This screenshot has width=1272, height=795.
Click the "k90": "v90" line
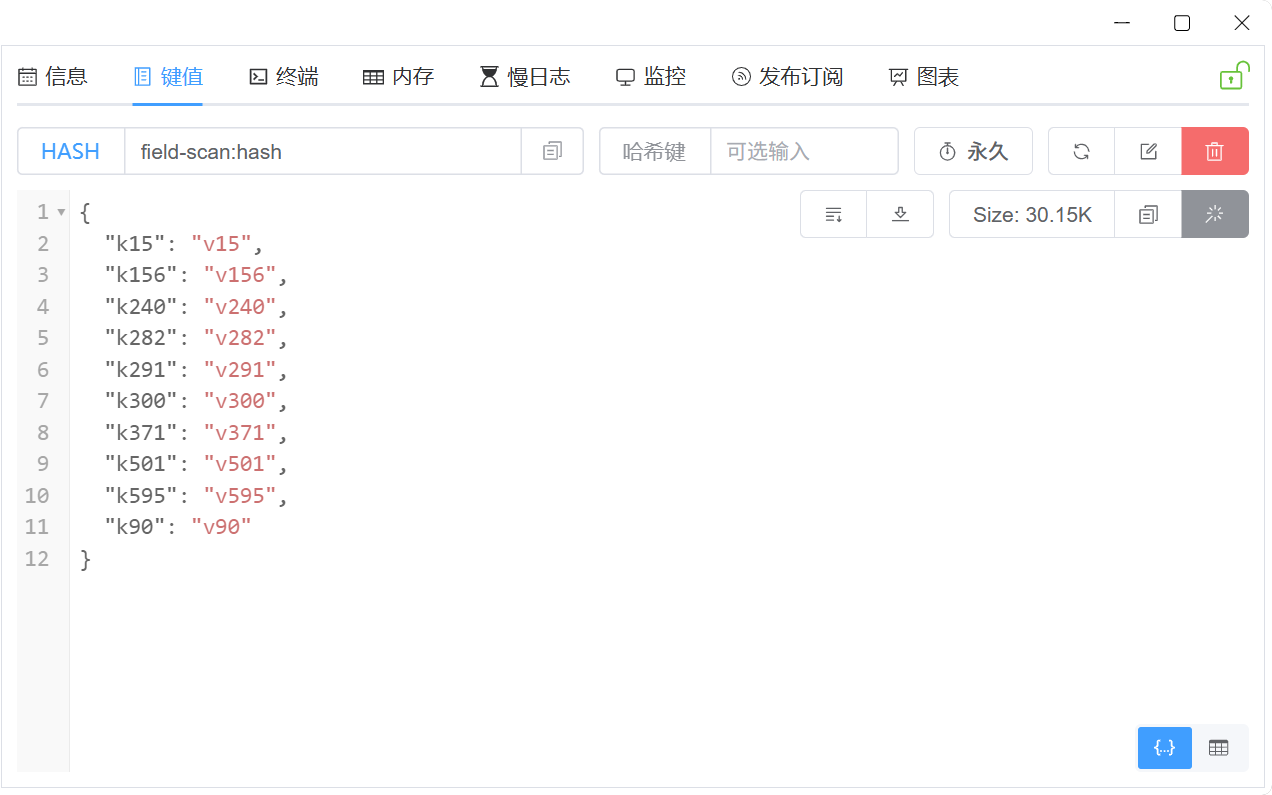click(x=177, y=527)
